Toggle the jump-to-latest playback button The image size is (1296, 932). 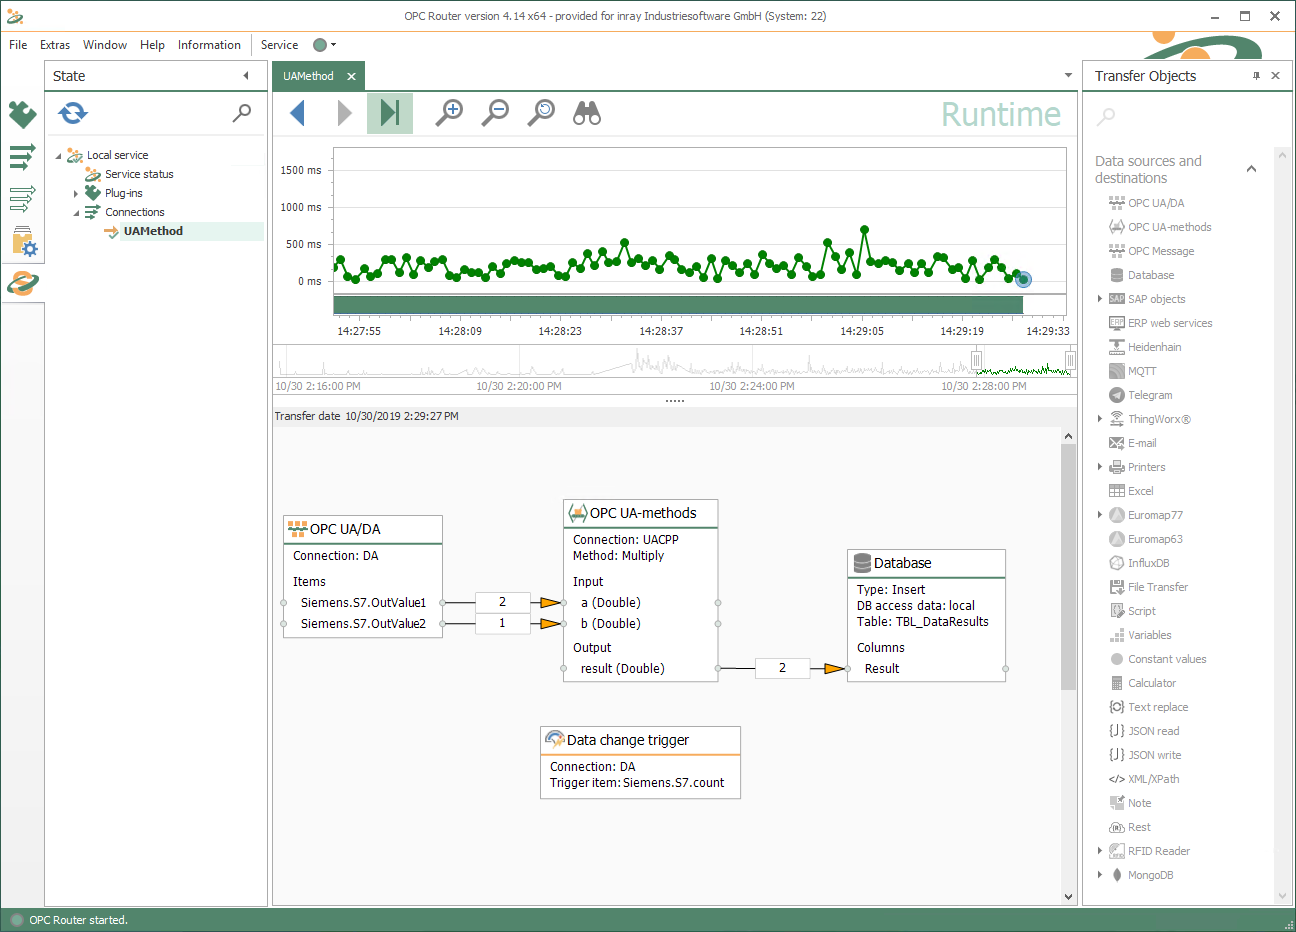[389, 113]
